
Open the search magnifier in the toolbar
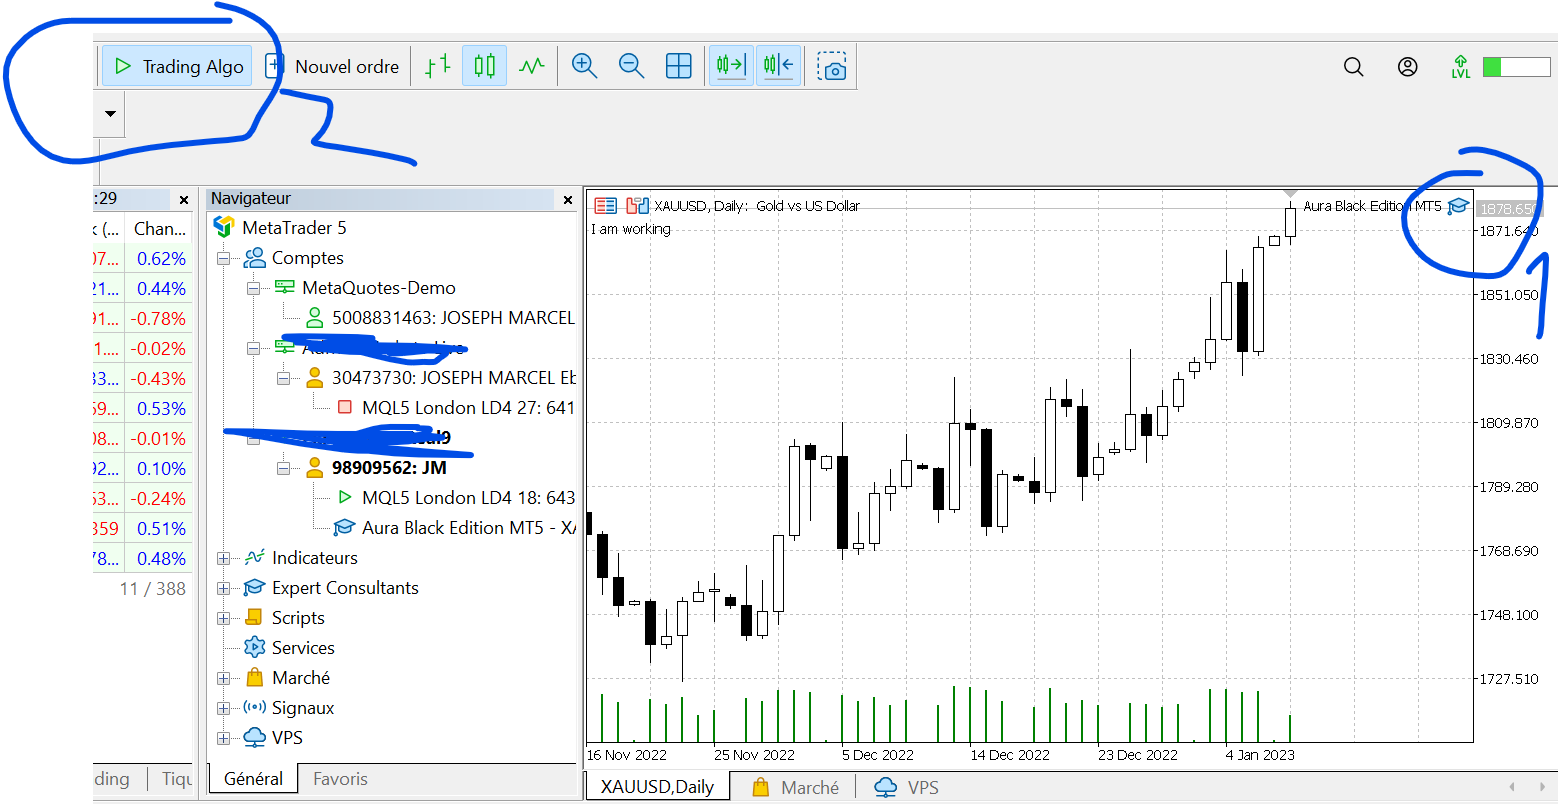pos(1354,67)
